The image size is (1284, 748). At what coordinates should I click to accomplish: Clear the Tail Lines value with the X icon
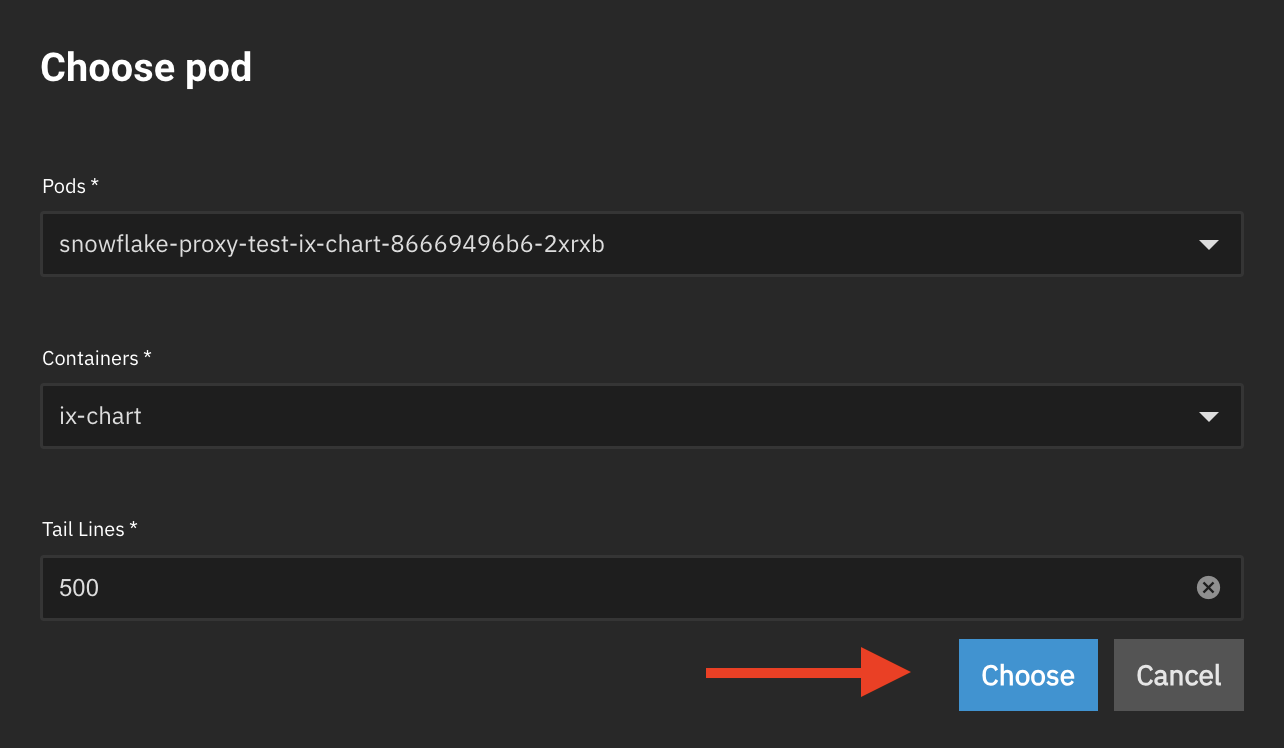pos(1208,588)
